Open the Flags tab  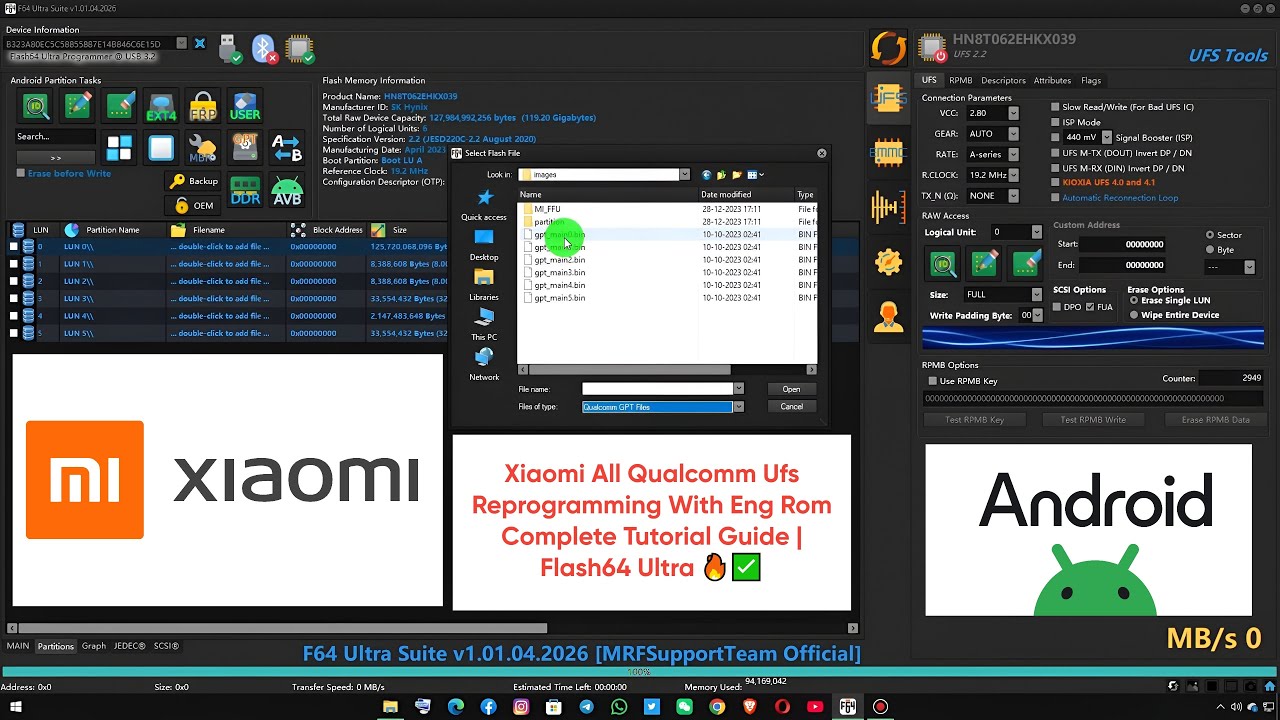[1091, 80]
